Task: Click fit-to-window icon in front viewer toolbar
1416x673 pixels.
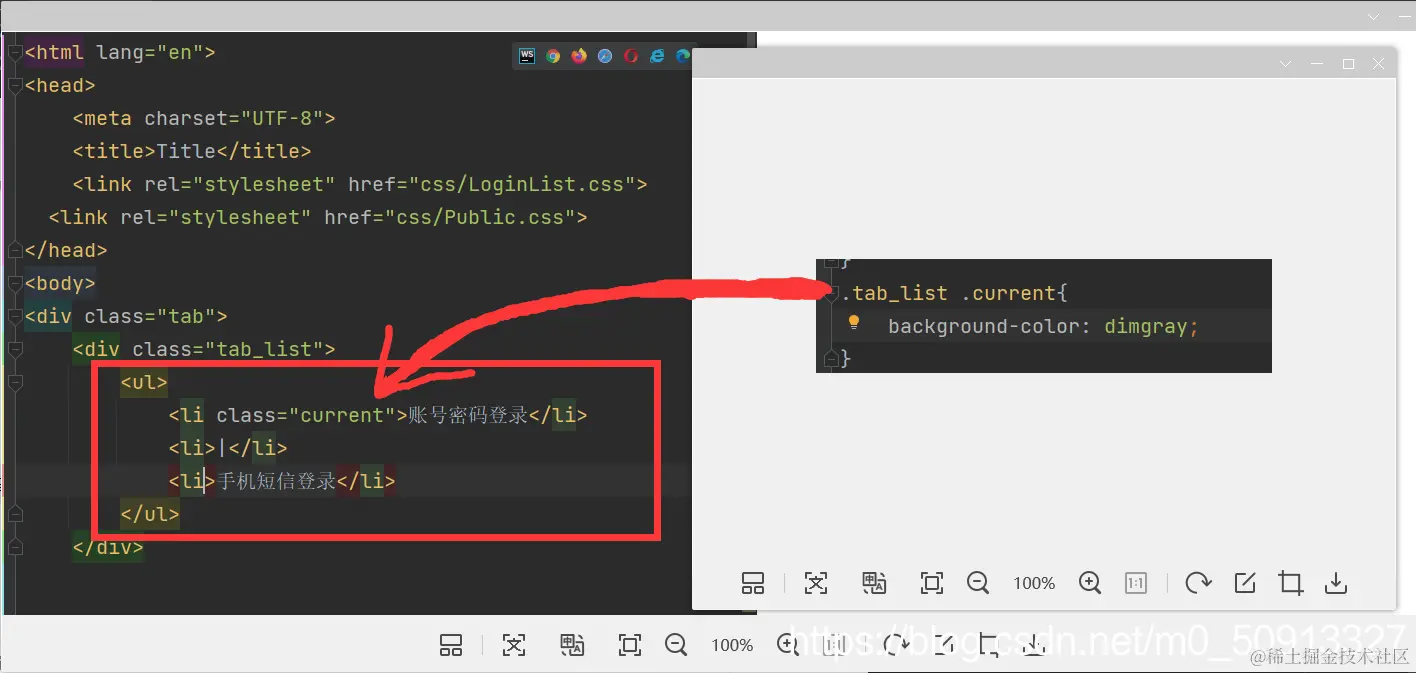Action: tap(932, 583)
